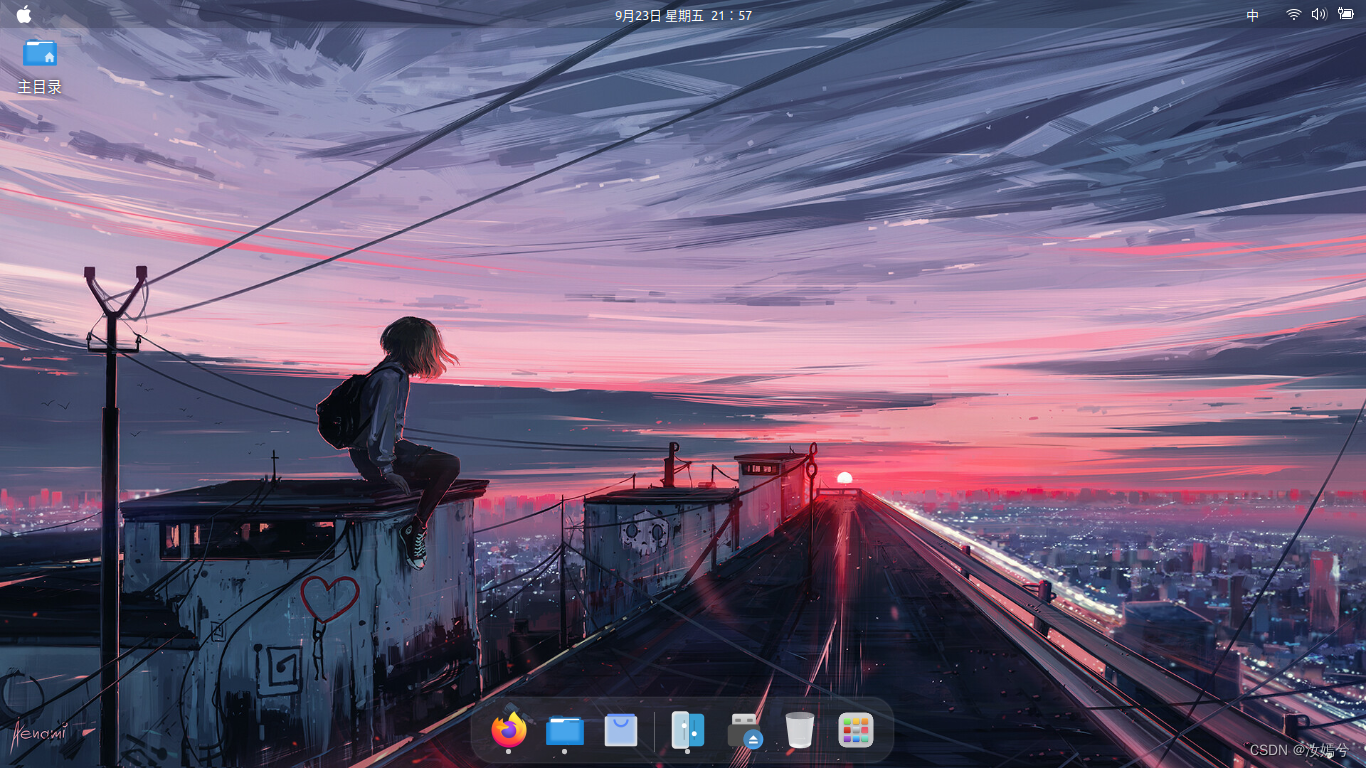Show the applications grid launcher
The width and height of the screenshot is (1366, 768).
[x=856, y=730]
